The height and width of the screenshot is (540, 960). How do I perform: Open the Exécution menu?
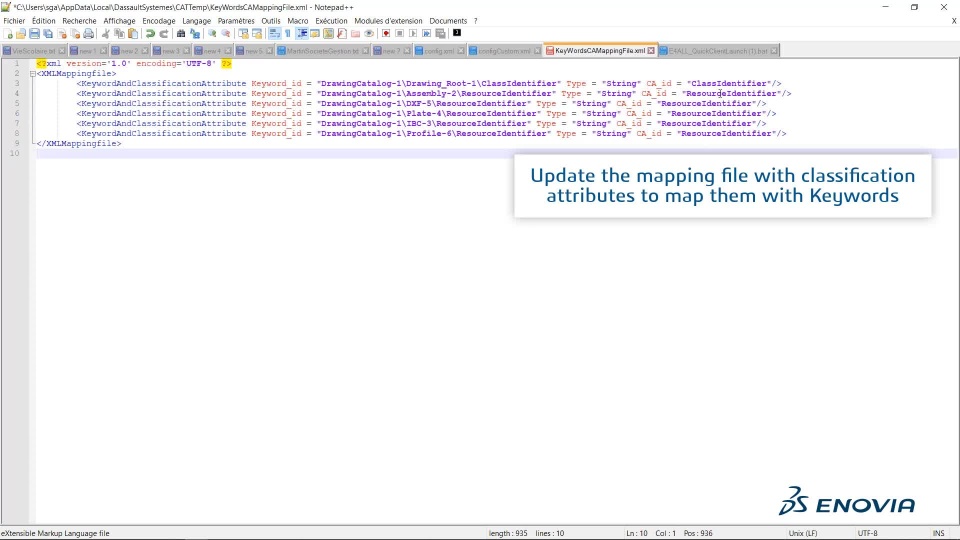(331, 21)
